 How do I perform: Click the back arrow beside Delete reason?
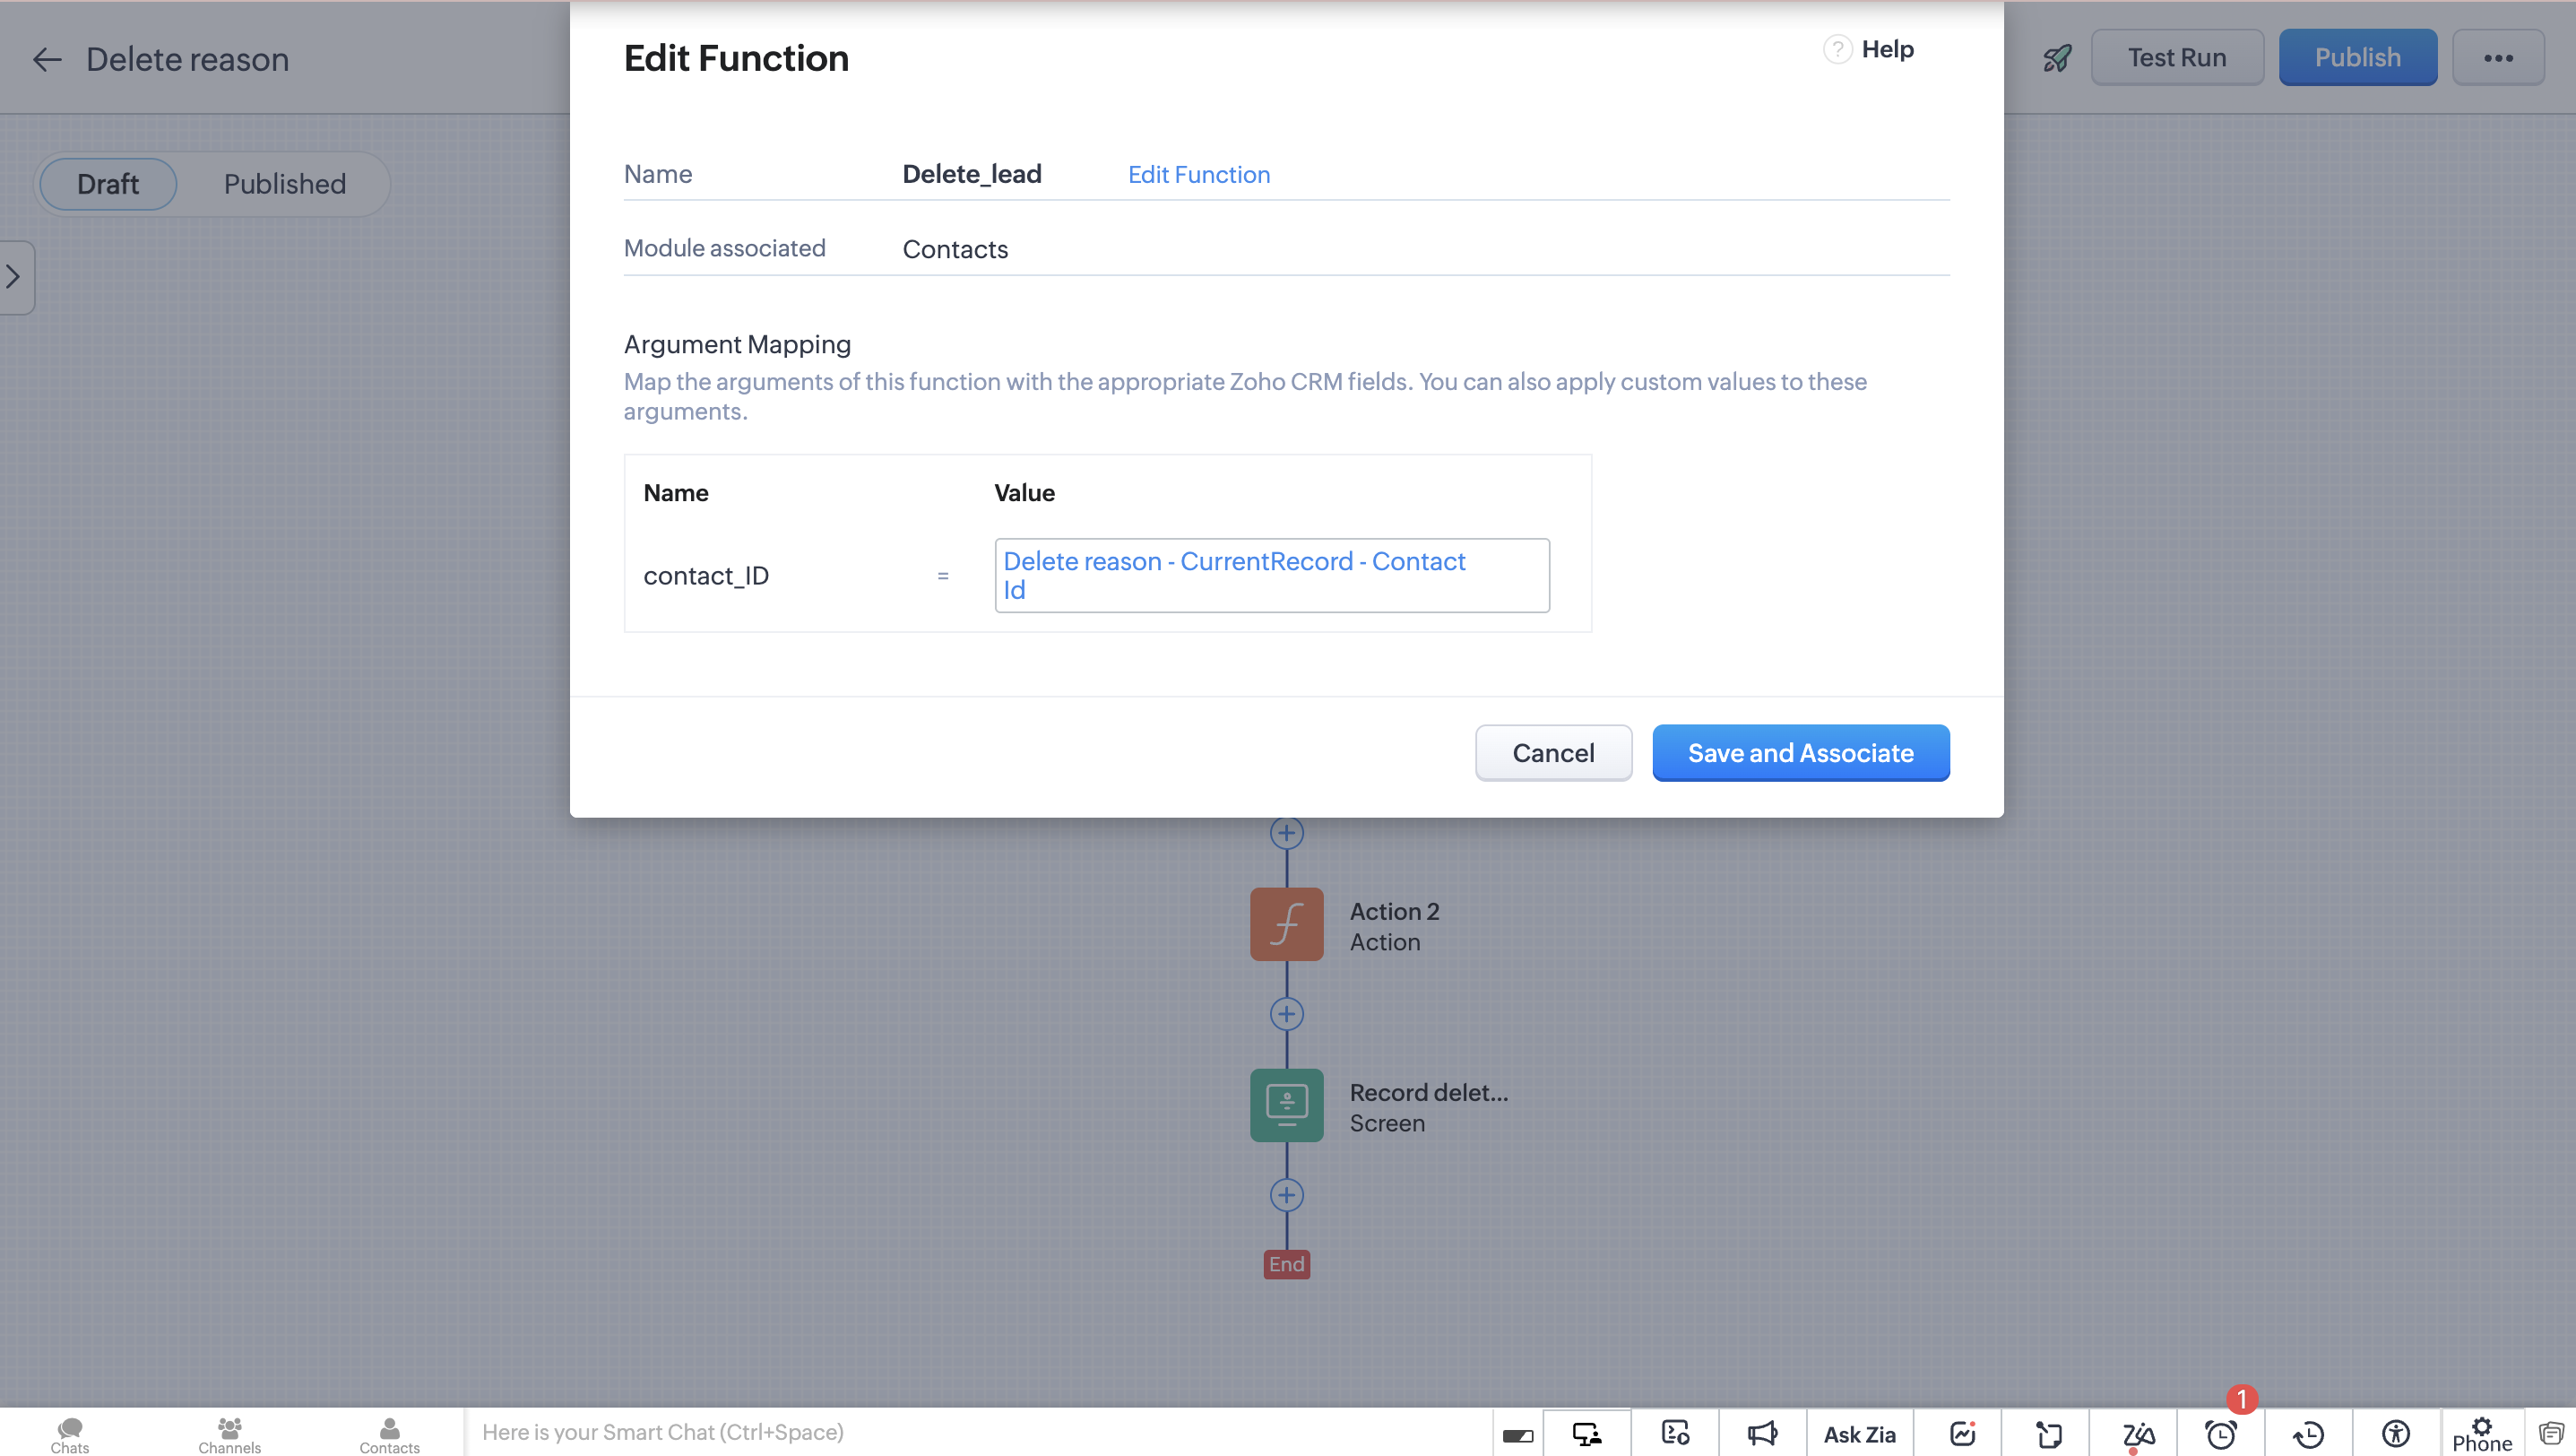coord(46,59)
